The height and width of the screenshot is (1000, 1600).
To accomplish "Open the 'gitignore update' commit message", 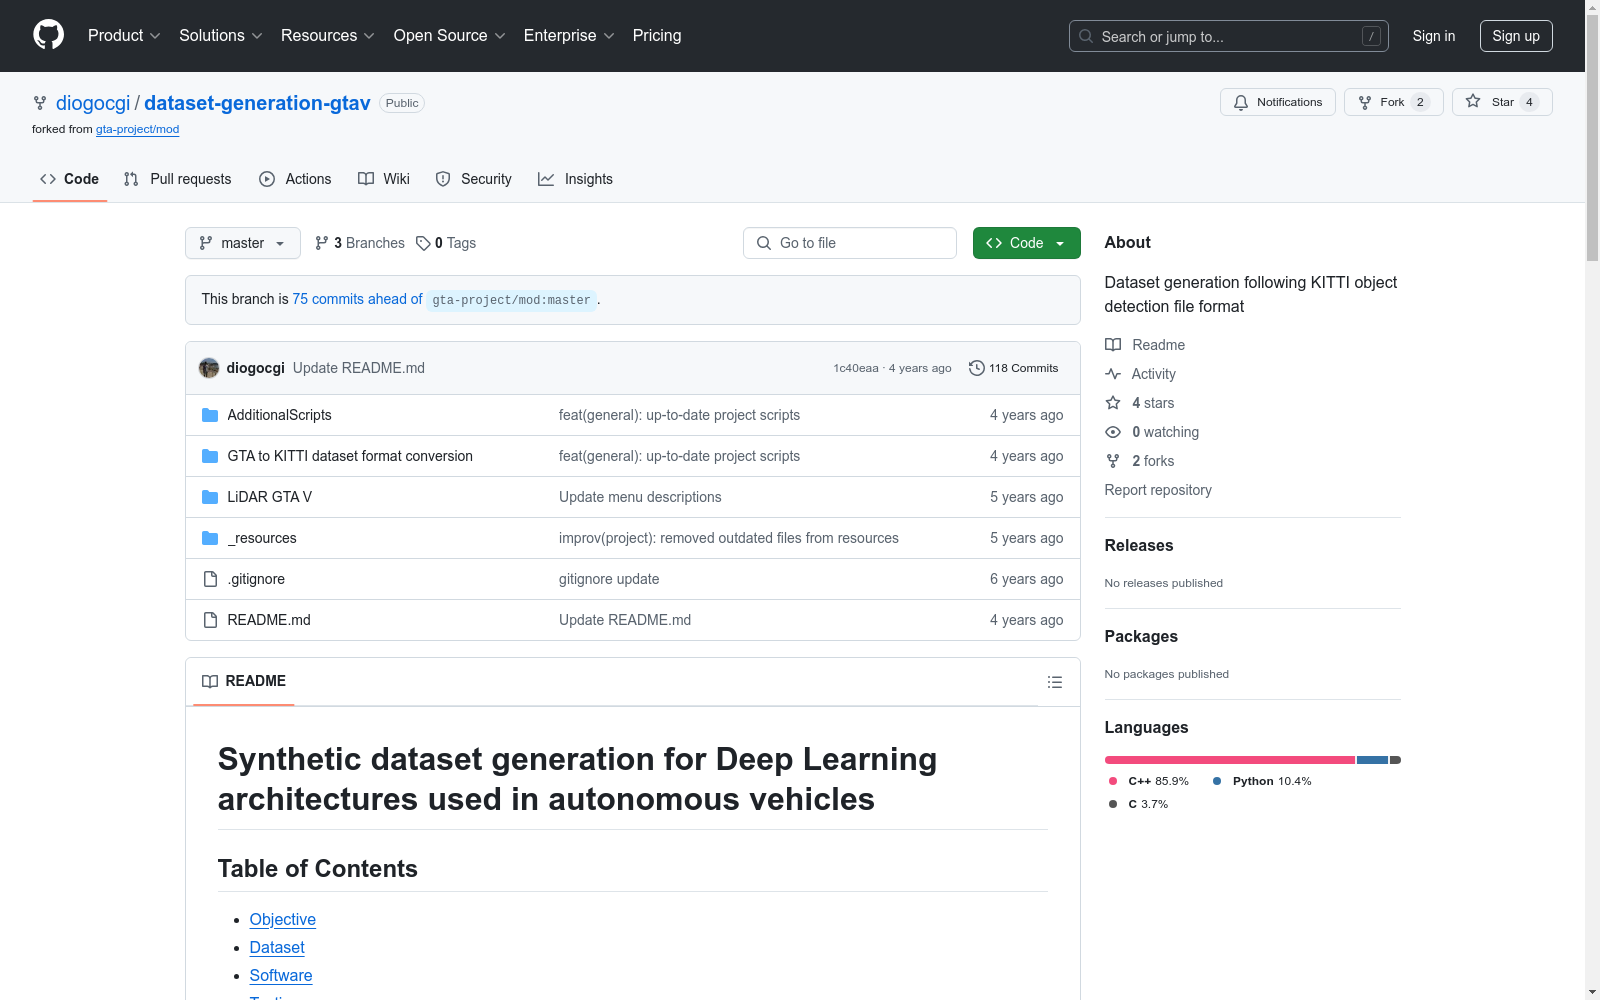I will (609, 579).
